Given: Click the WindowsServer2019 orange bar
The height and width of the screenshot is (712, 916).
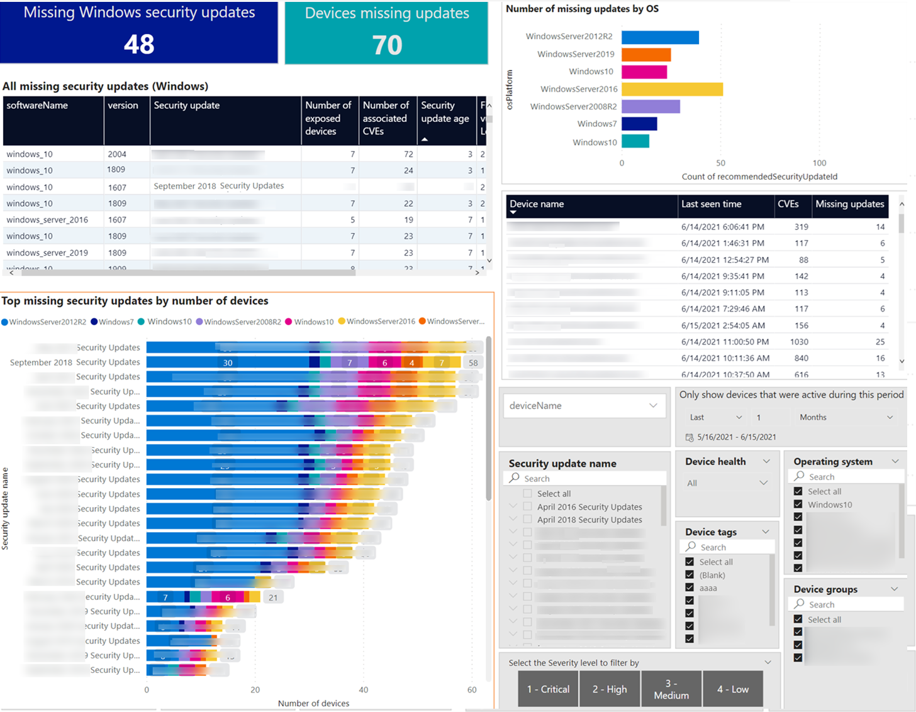Looking at the screenshot, I should coord(646,55).
